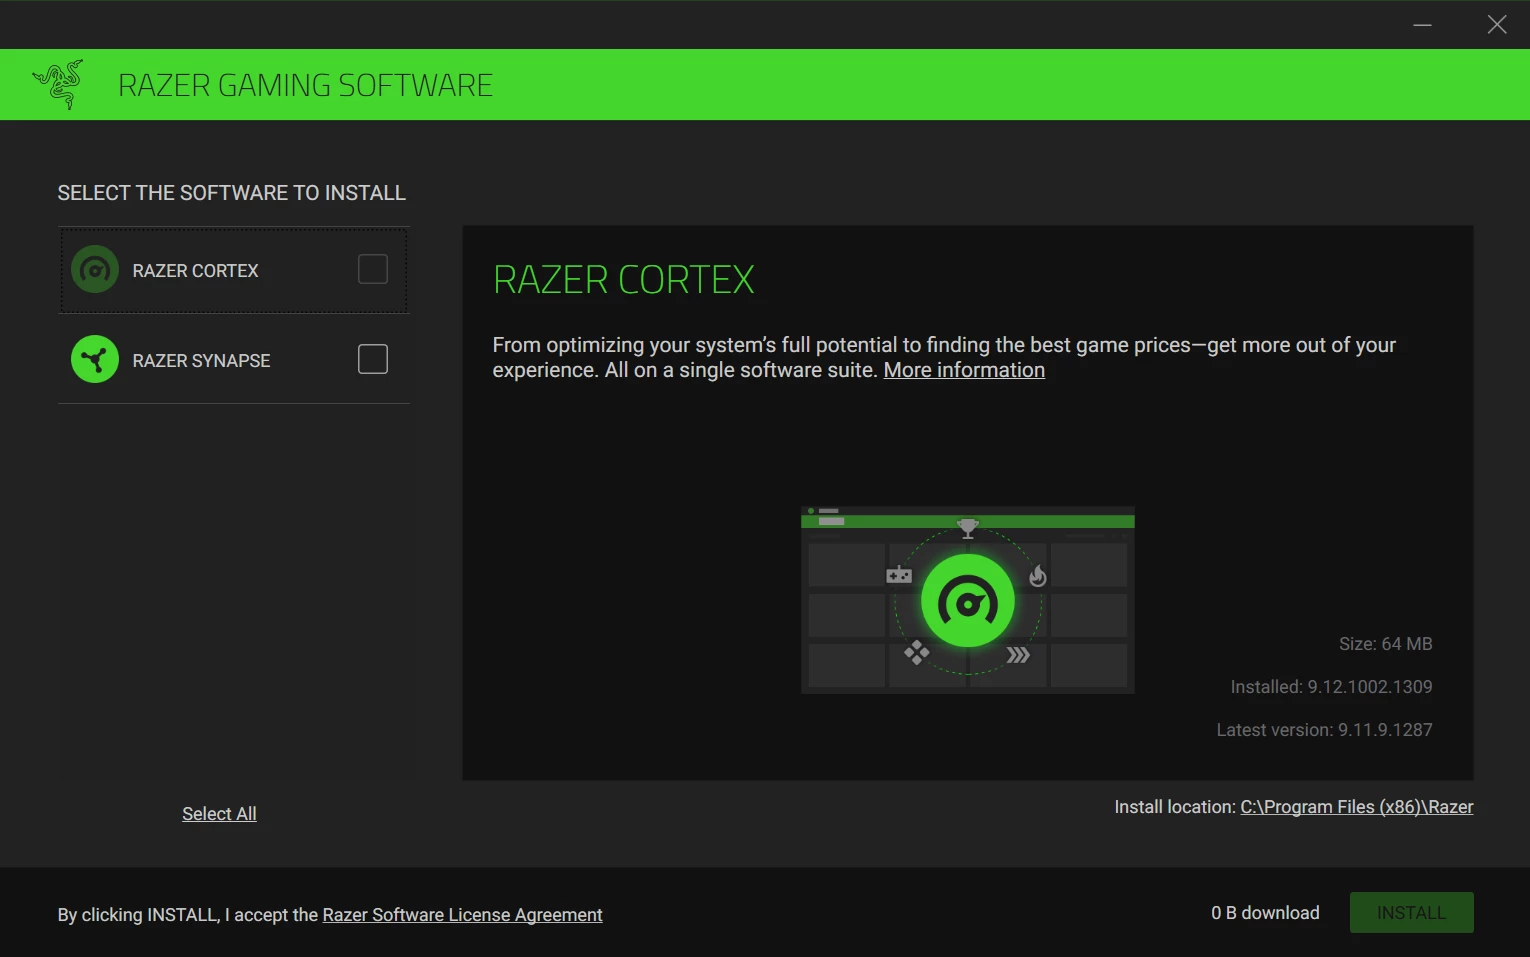Change the install location path link

pyautogui.click(x=1356, y=806)
